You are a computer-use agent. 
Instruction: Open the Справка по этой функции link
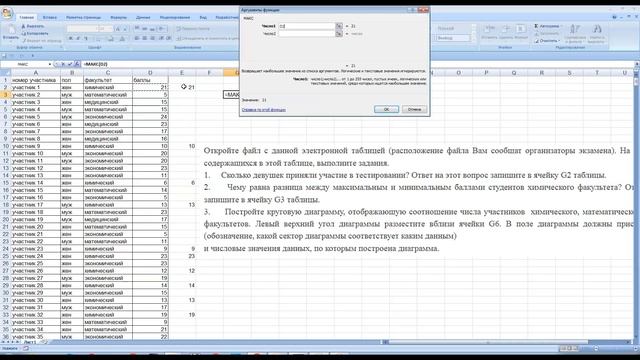264,110
